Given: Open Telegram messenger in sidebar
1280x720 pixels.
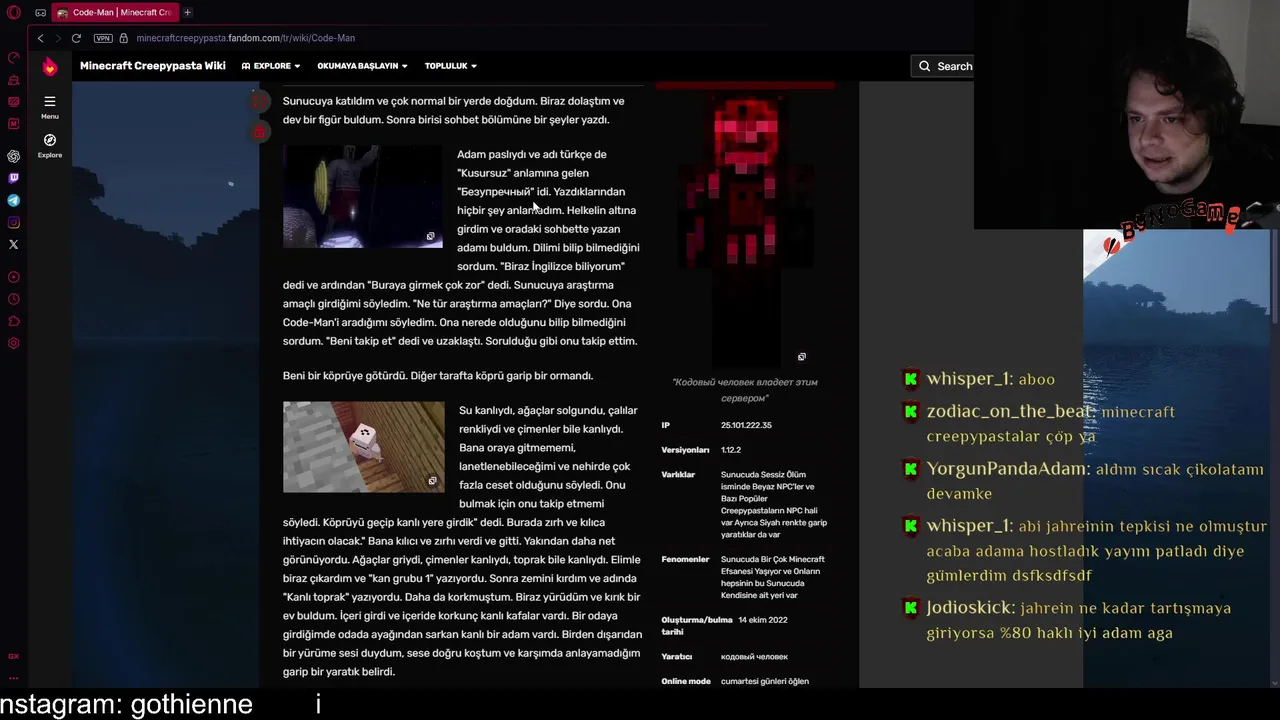Looking at the screenshot, I should [x=13, y=200].
